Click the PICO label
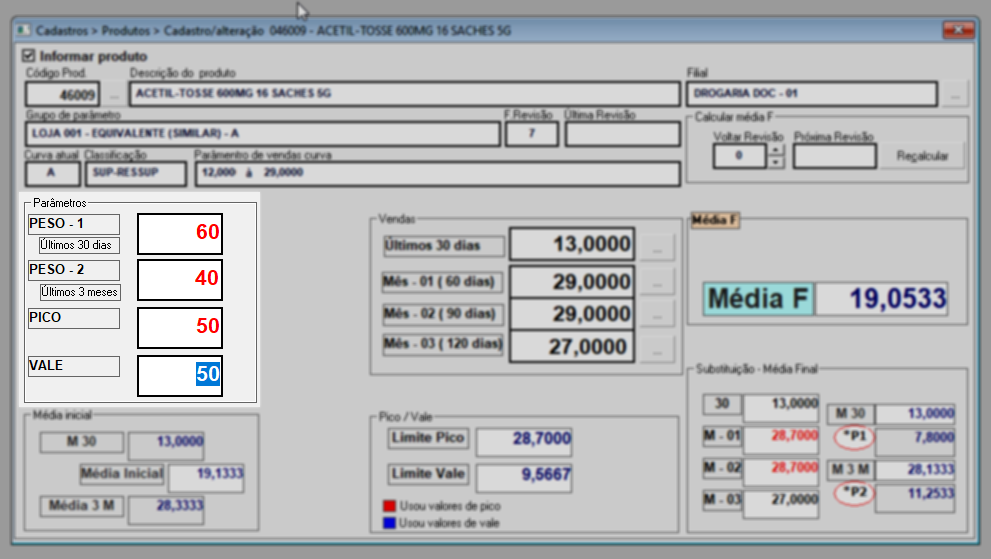Screen dimensions: 991x559 point(74,318)
